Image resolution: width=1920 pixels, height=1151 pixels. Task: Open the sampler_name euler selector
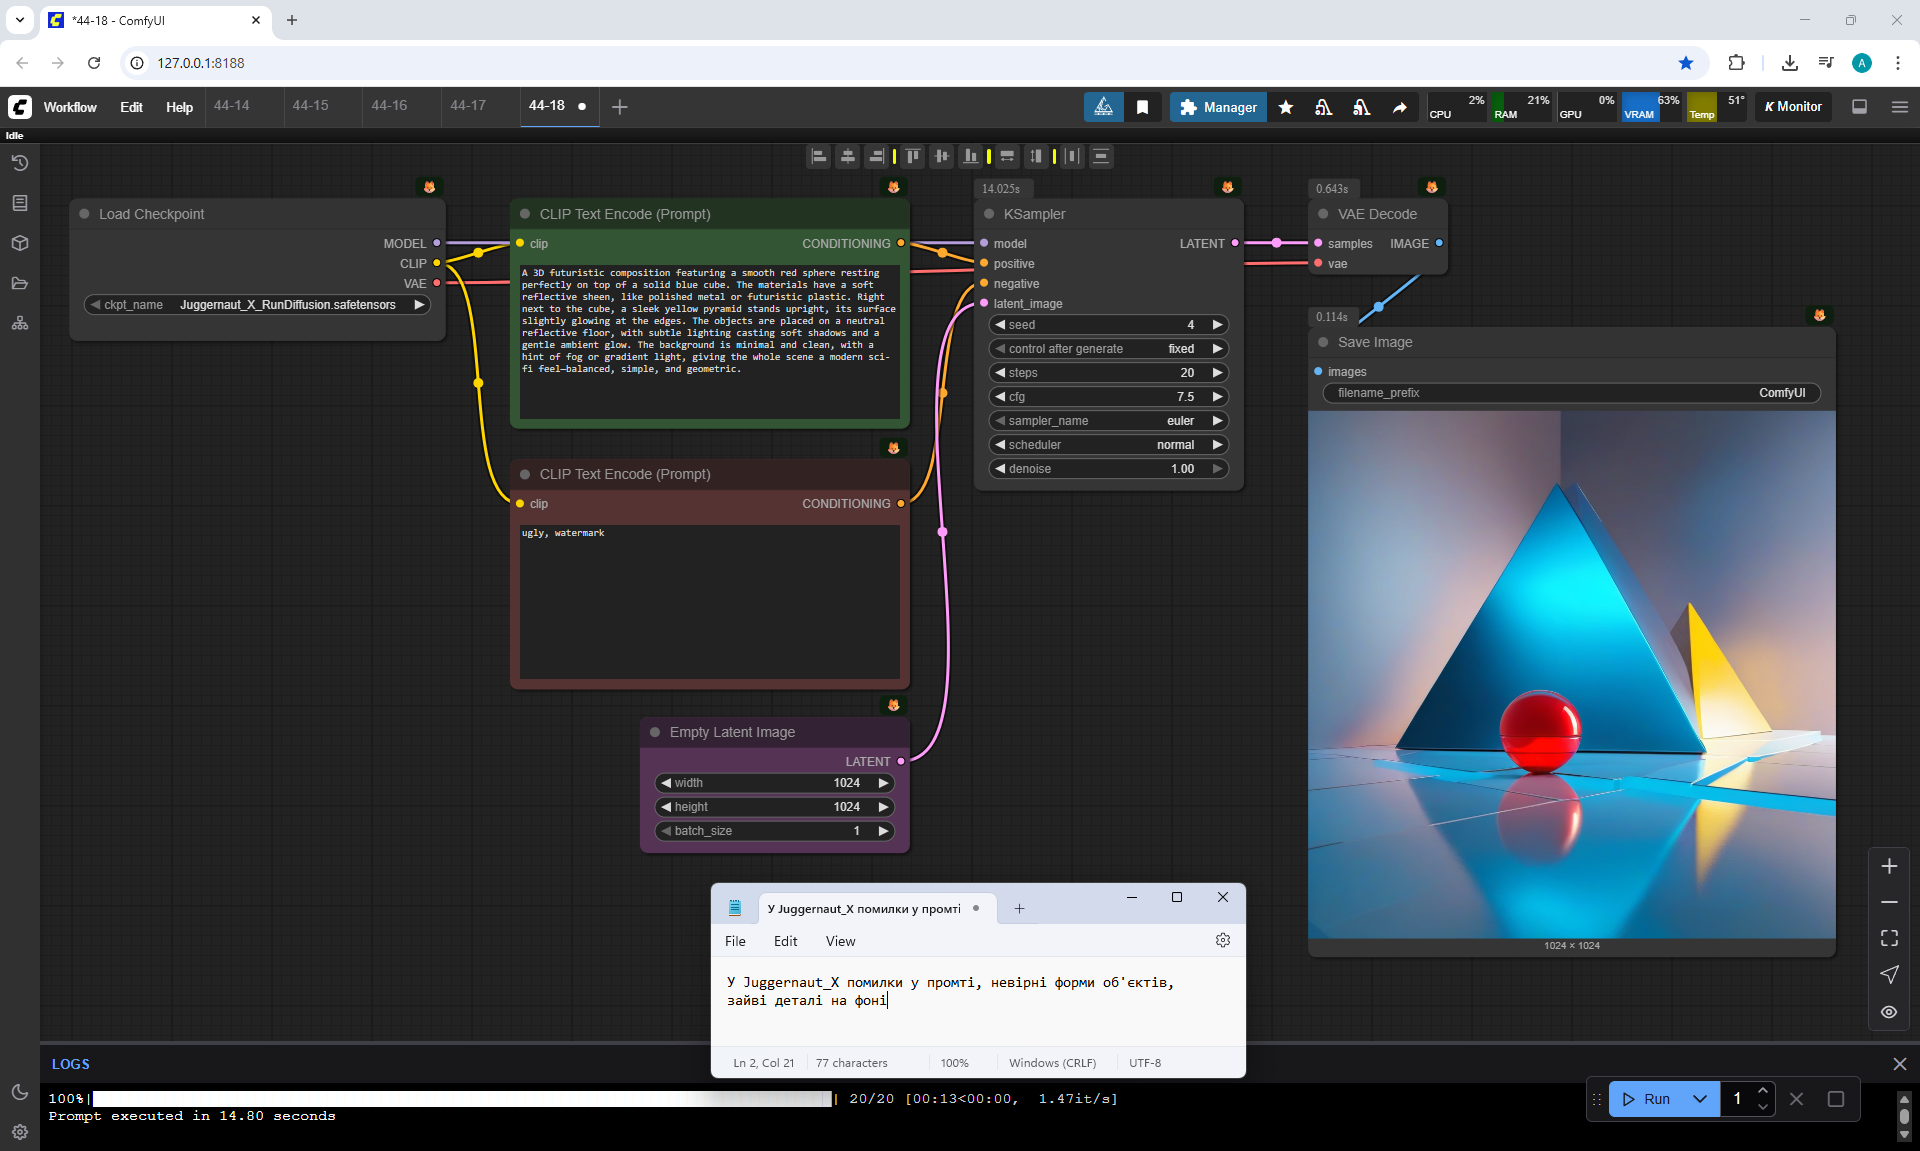coord(1108,421)
